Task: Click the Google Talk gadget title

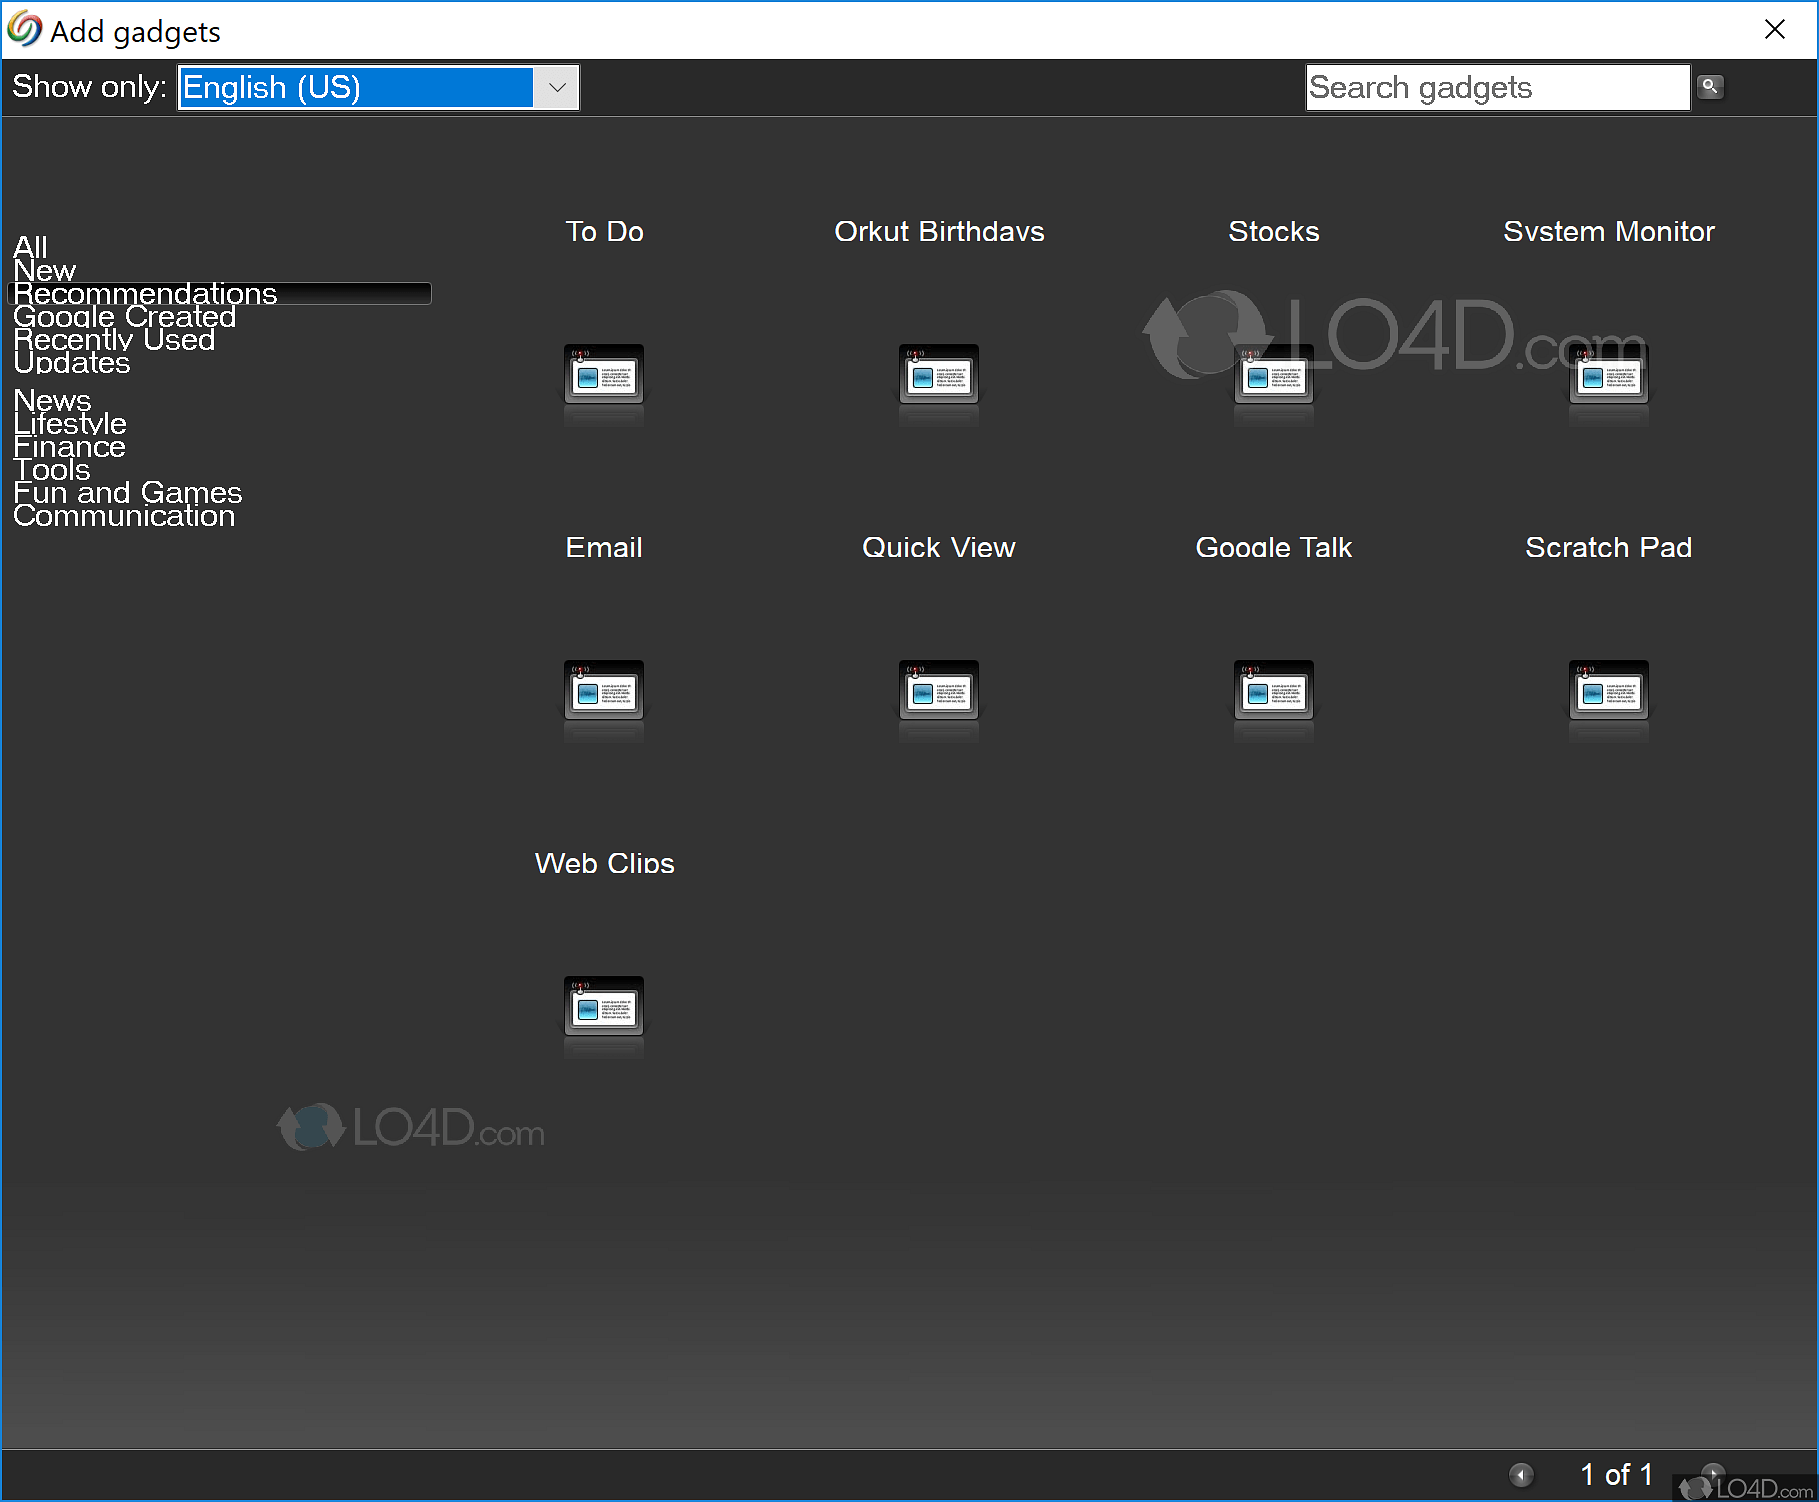Action: 1274,547
